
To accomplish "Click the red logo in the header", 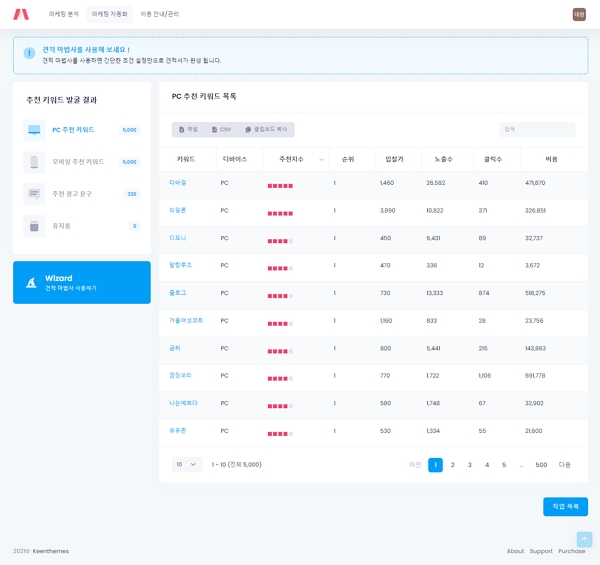I will click(21, 14).
